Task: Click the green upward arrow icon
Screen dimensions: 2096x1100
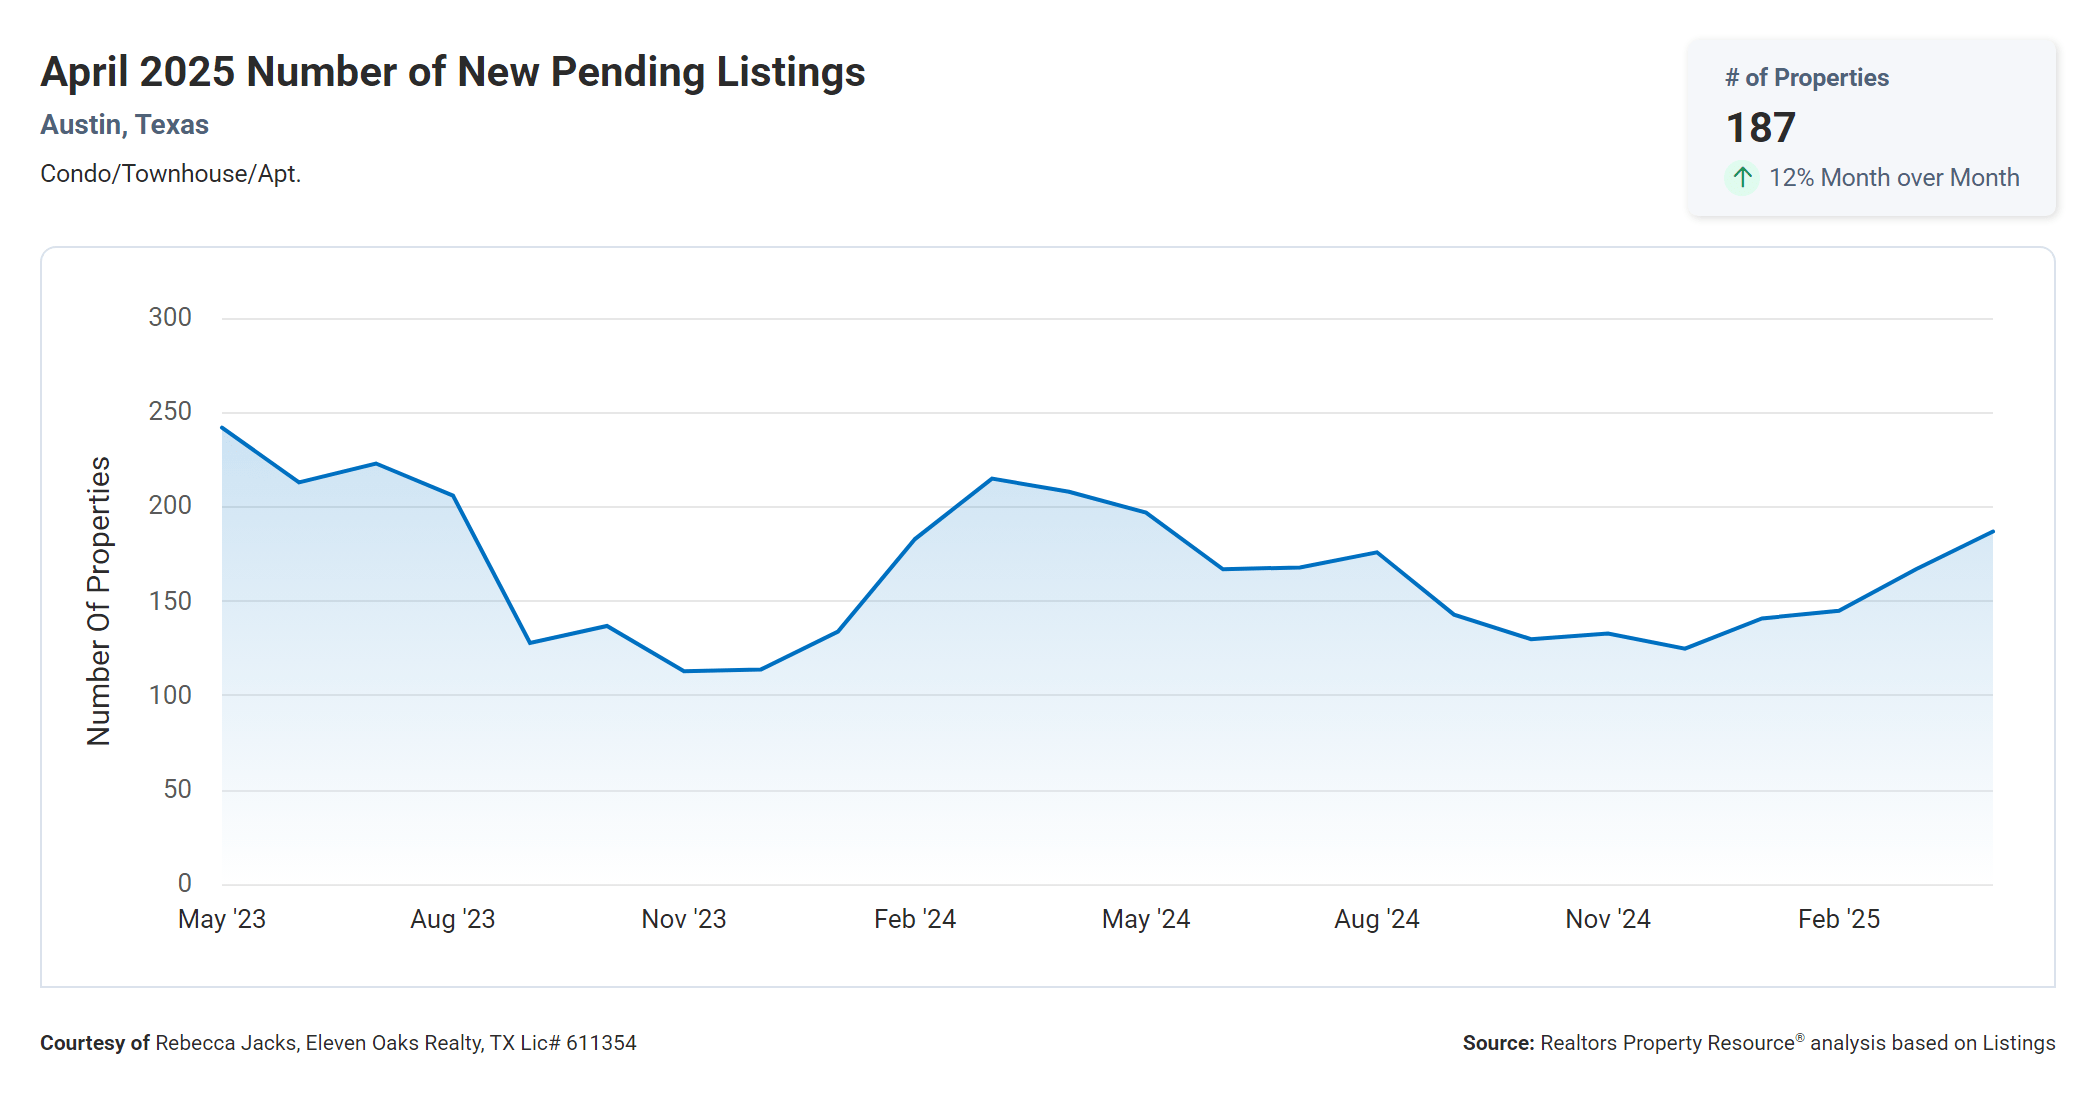Action: 1742,178
